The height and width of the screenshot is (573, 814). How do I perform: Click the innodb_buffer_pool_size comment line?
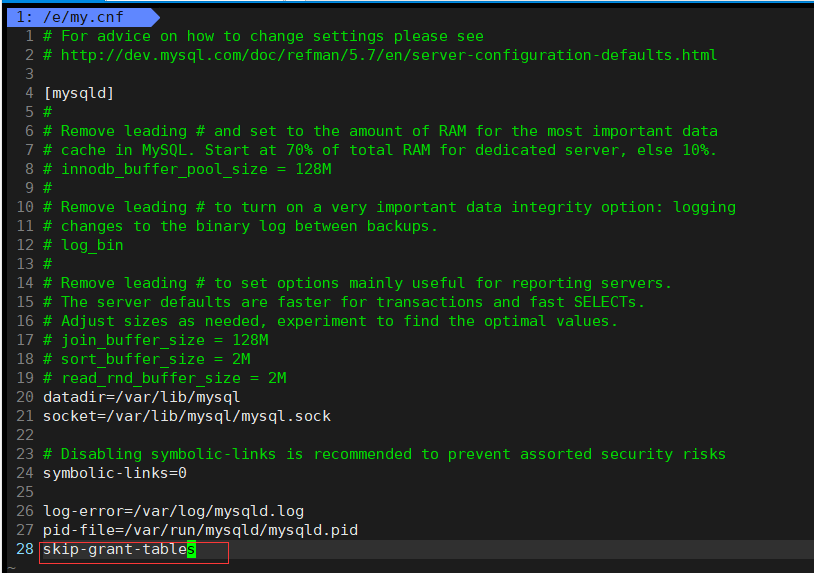[187, 169]
